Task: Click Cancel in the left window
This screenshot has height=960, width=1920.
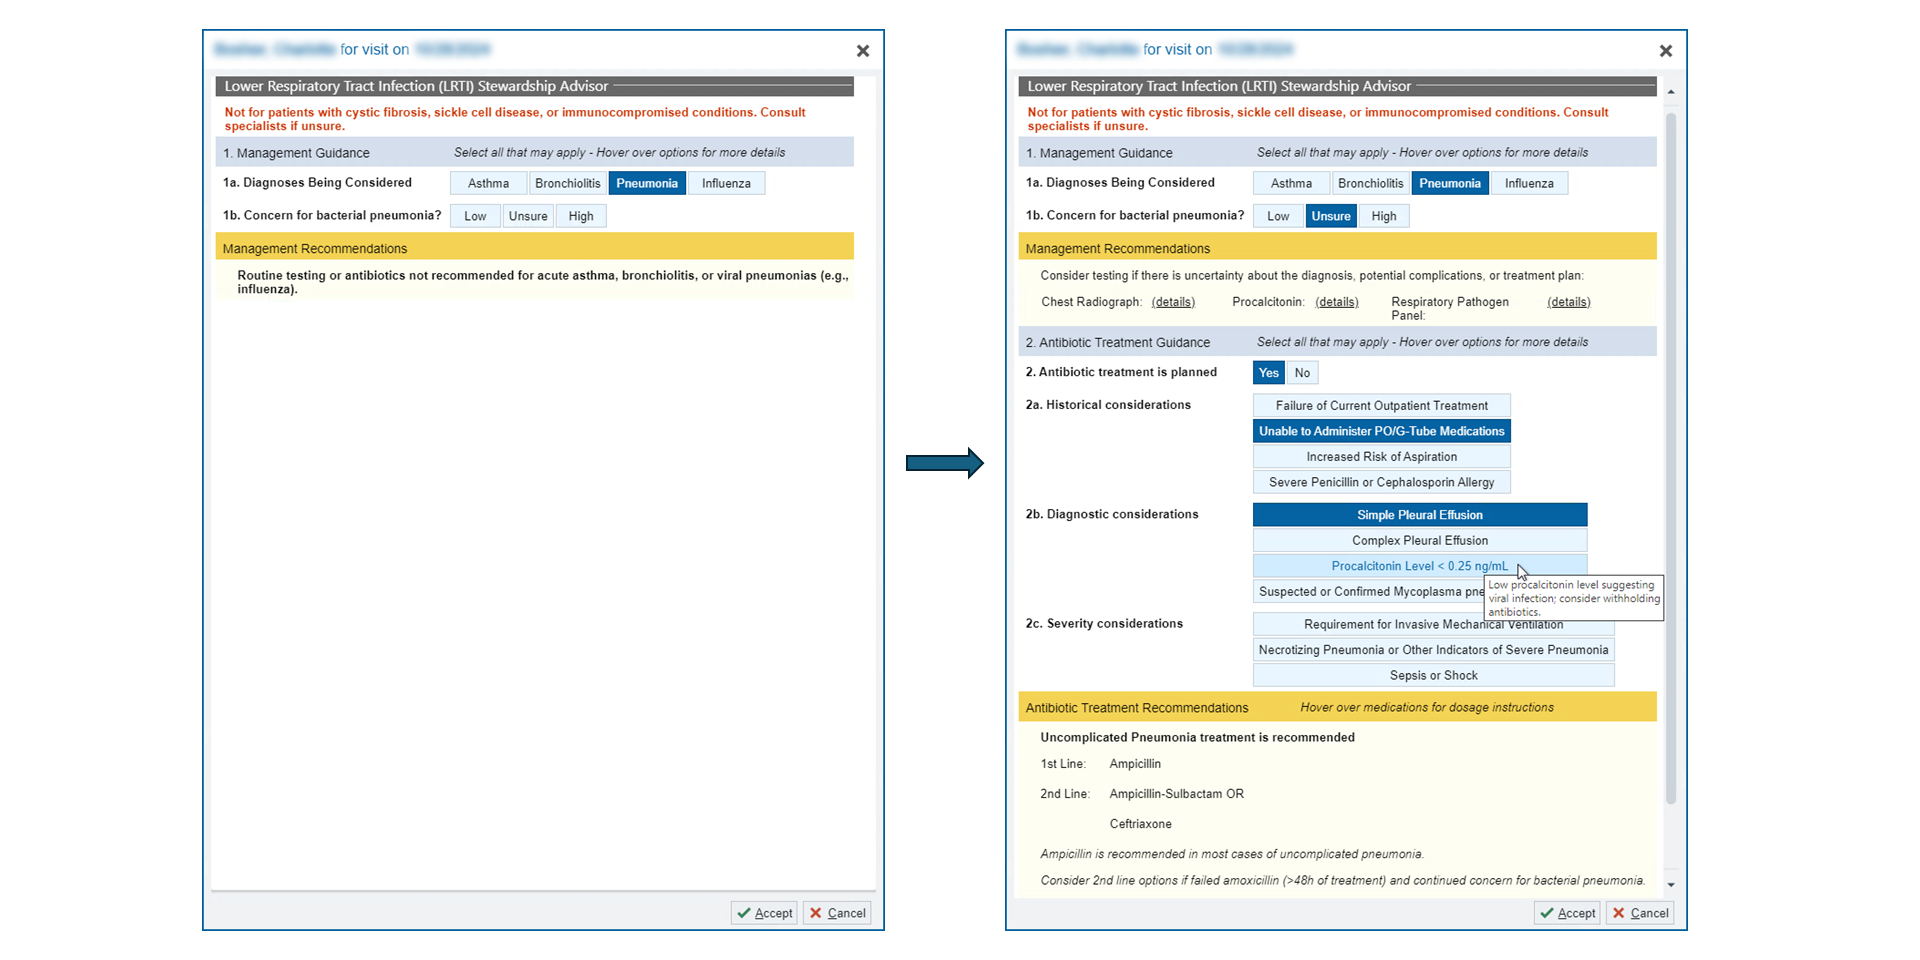Action: pyautogui.click(x=838, y=913)
